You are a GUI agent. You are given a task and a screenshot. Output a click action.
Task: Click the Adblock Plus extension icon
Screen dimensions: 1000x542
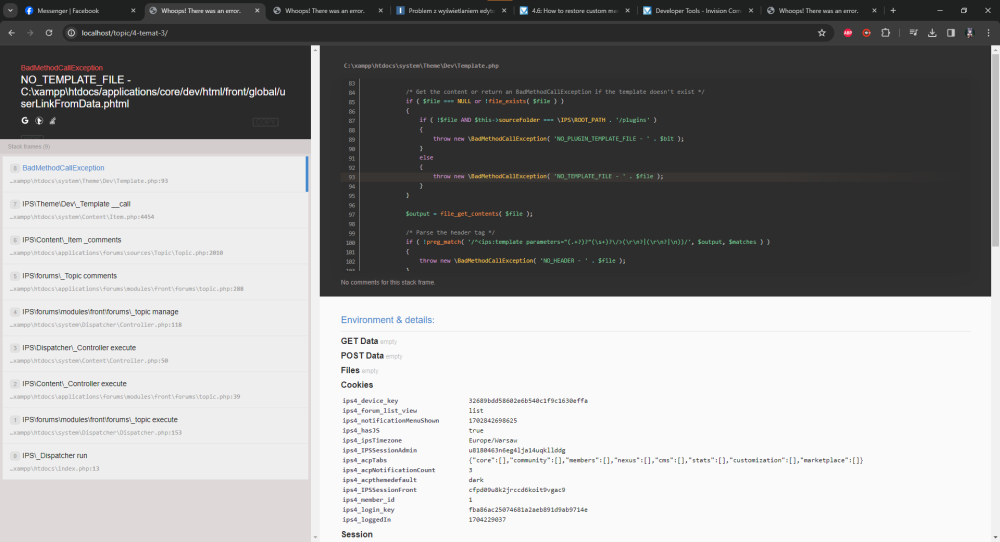point(848,32)
